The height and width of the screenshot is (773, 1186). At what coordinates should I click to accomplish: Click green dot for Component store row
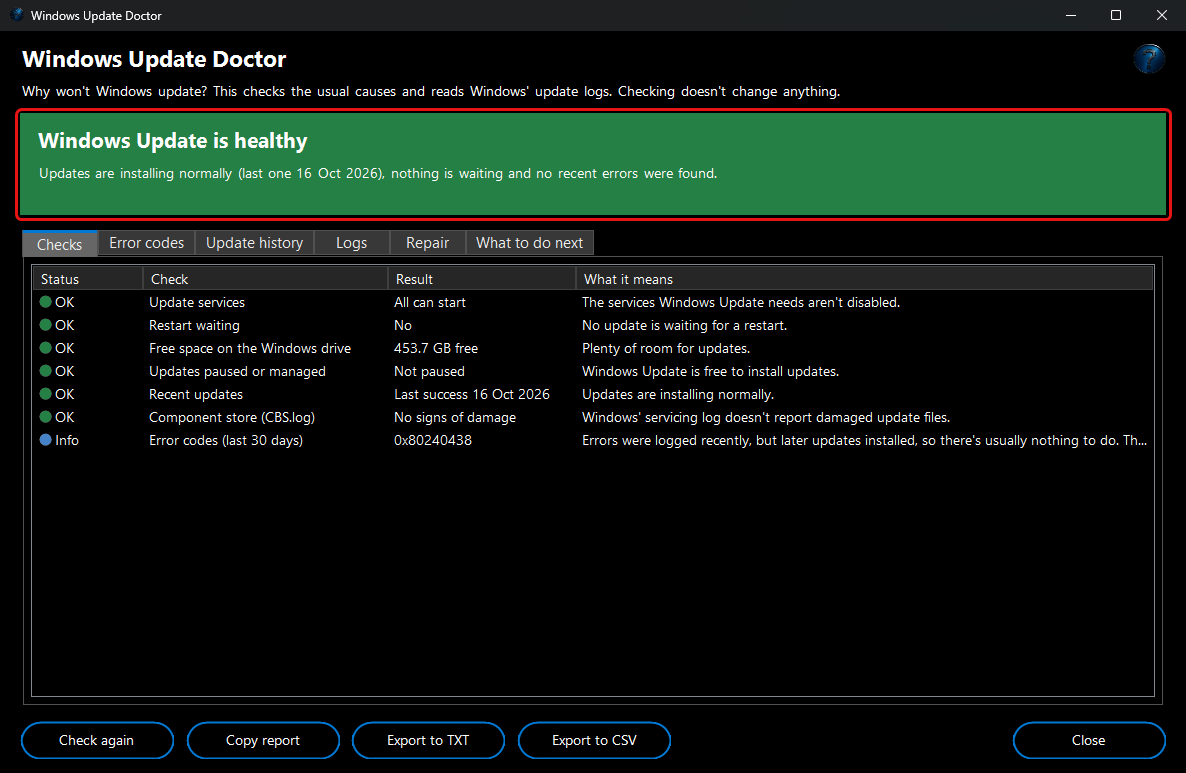click(45, 418)
